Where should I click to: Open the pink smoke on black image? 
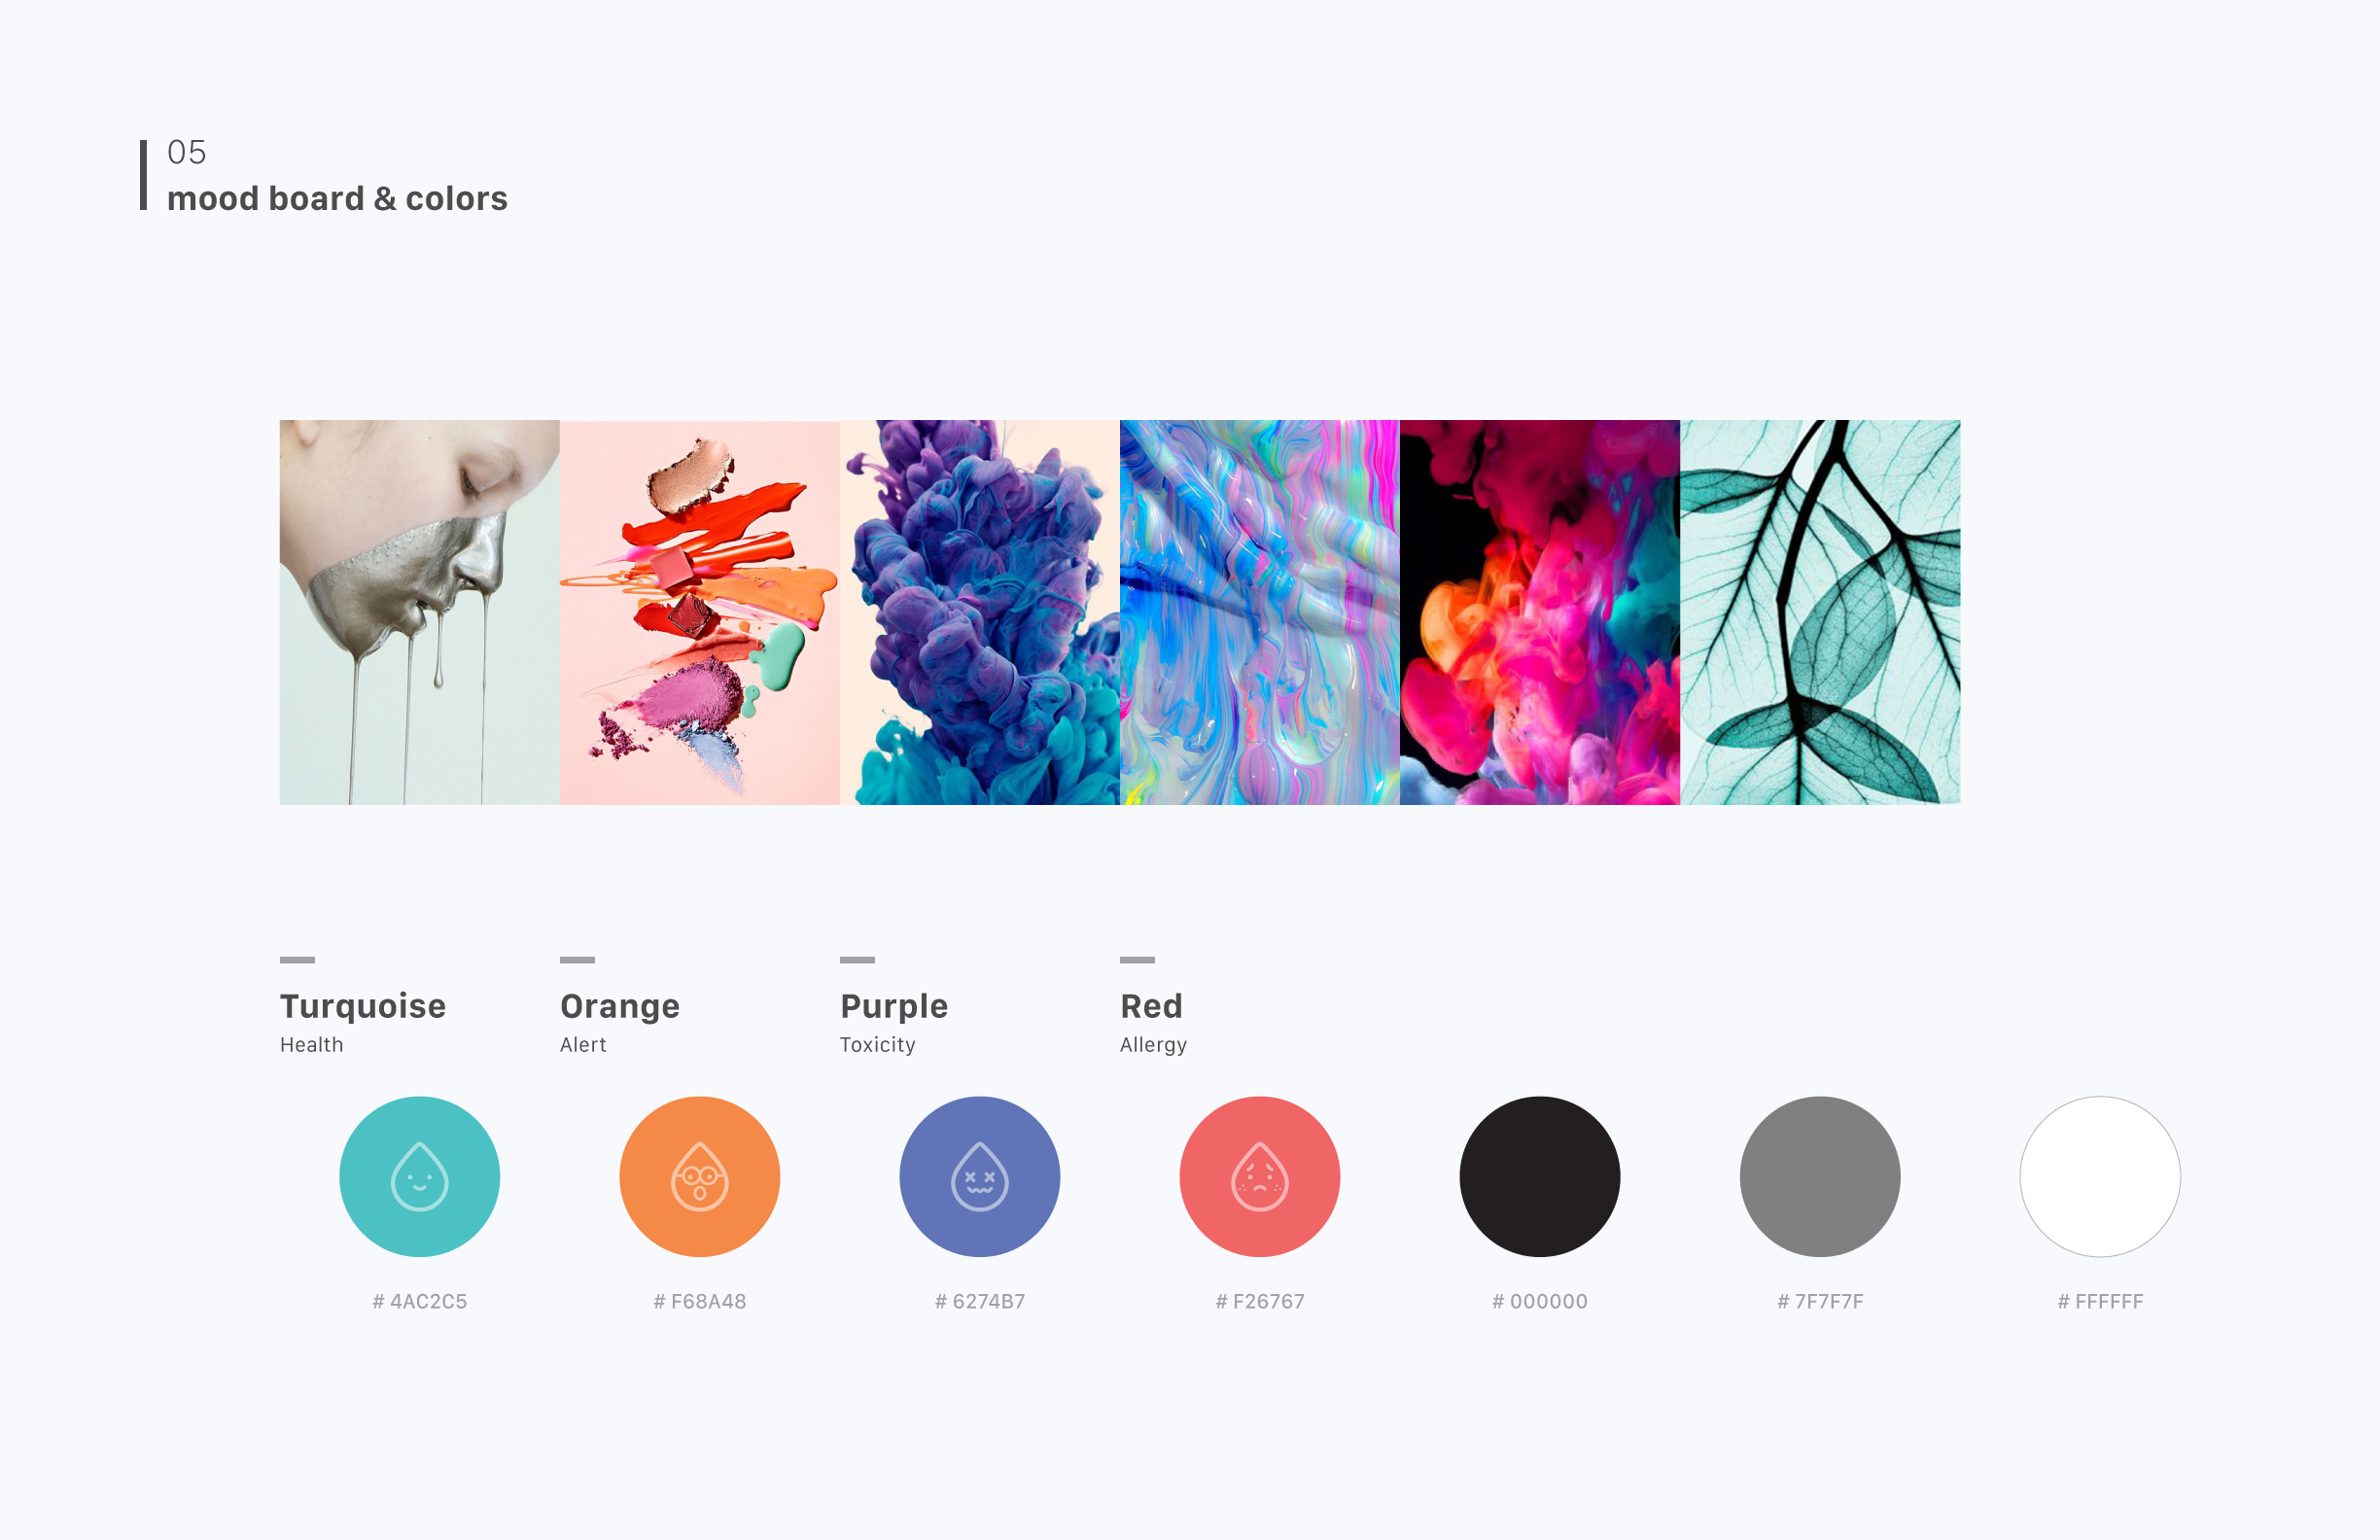[x=1539, y=612]
